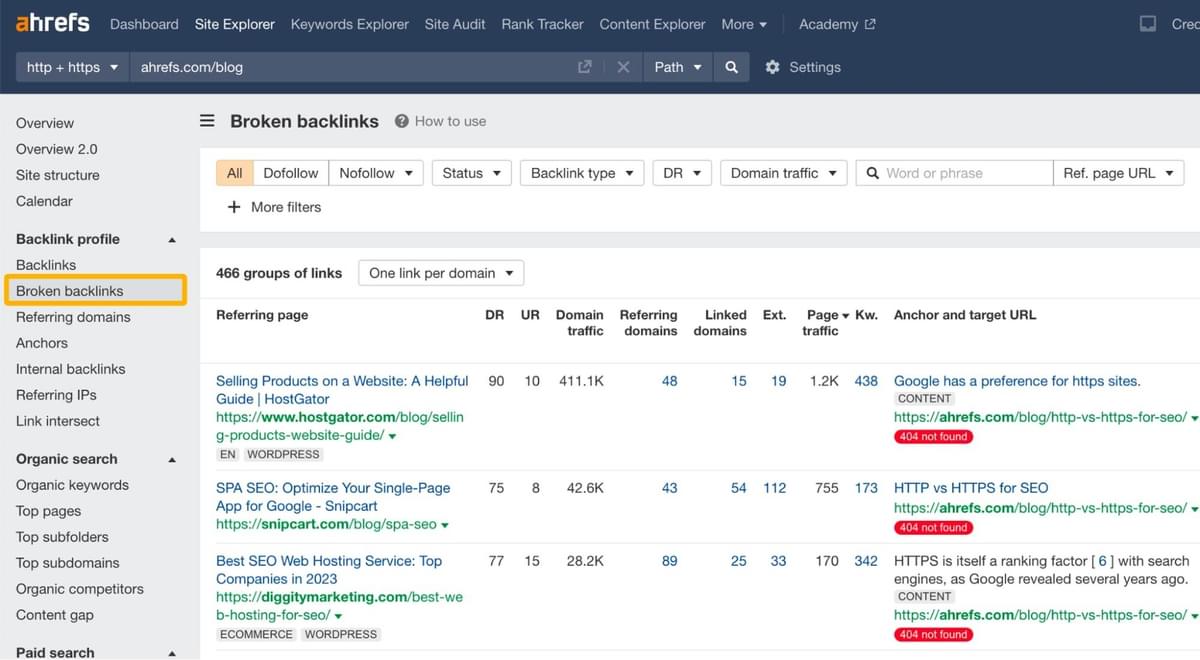Collapse the Organic search section

172,460
